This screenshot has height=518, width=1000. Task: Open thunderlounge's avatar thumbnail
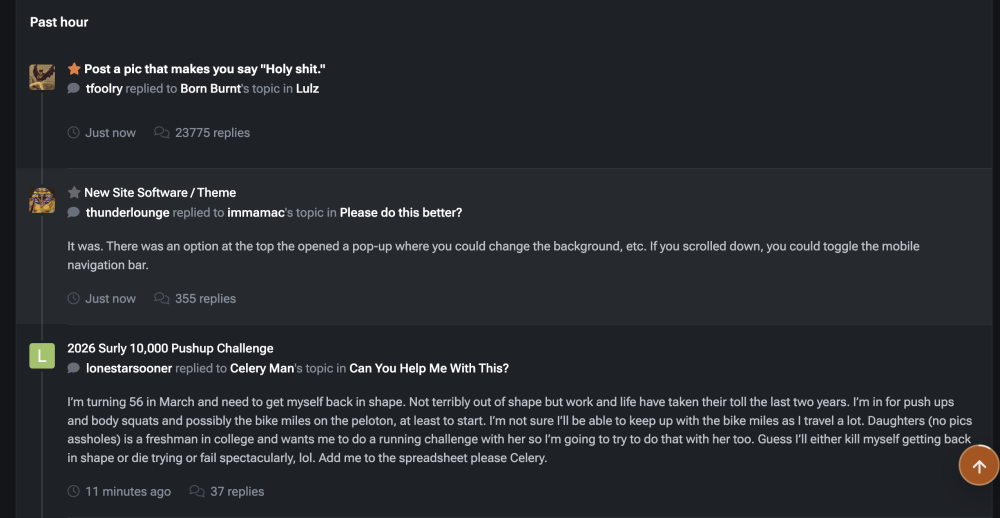point(42,200)
